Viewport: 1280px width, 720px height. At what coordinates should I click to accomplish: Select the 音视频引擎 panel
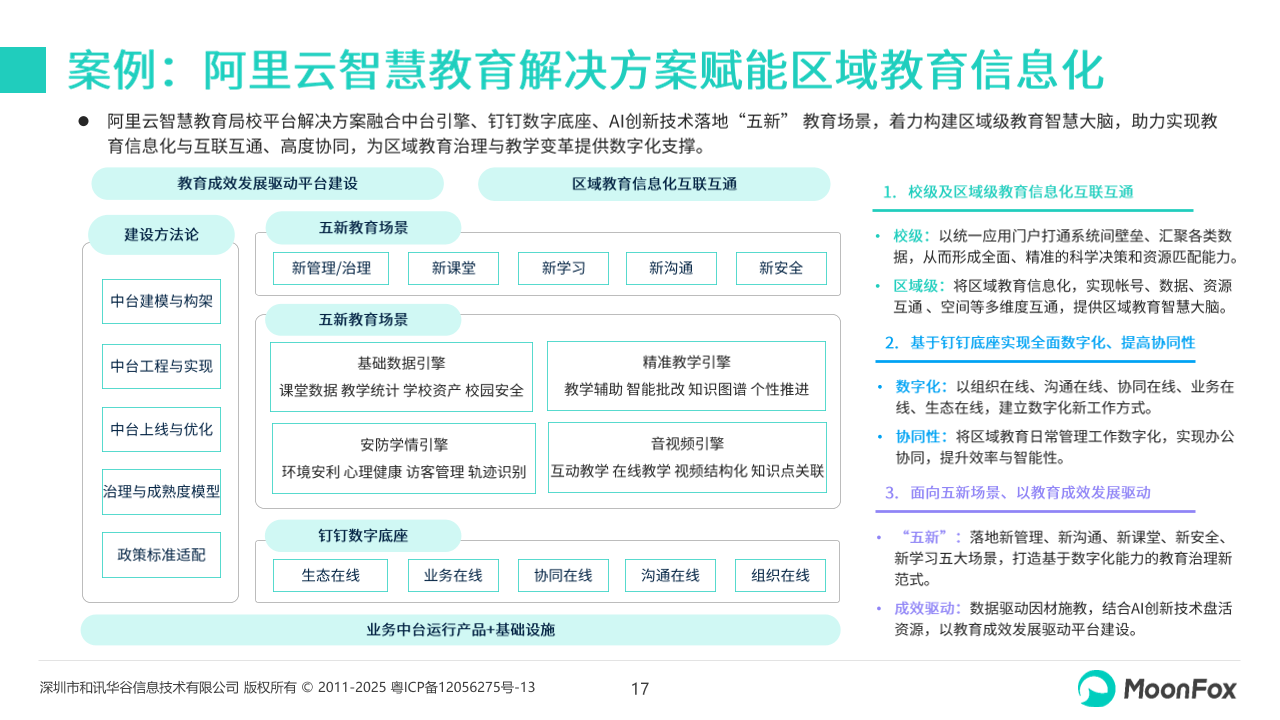[687, 458]
